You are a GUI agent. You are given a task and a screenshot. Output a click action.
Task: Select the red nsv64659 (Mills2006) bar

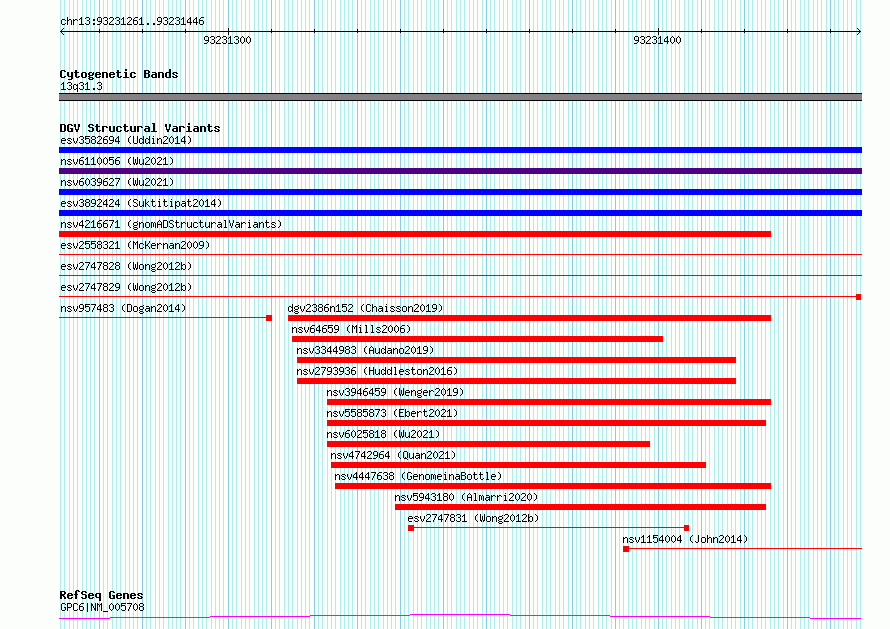click(477, 339)
